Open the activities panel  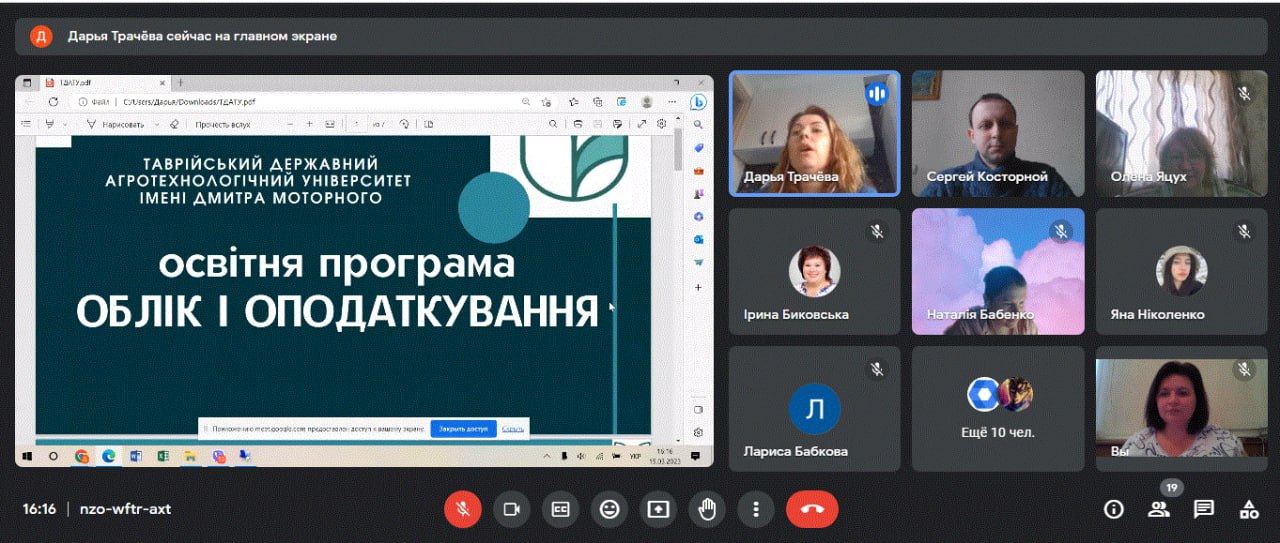(1249, 509)
